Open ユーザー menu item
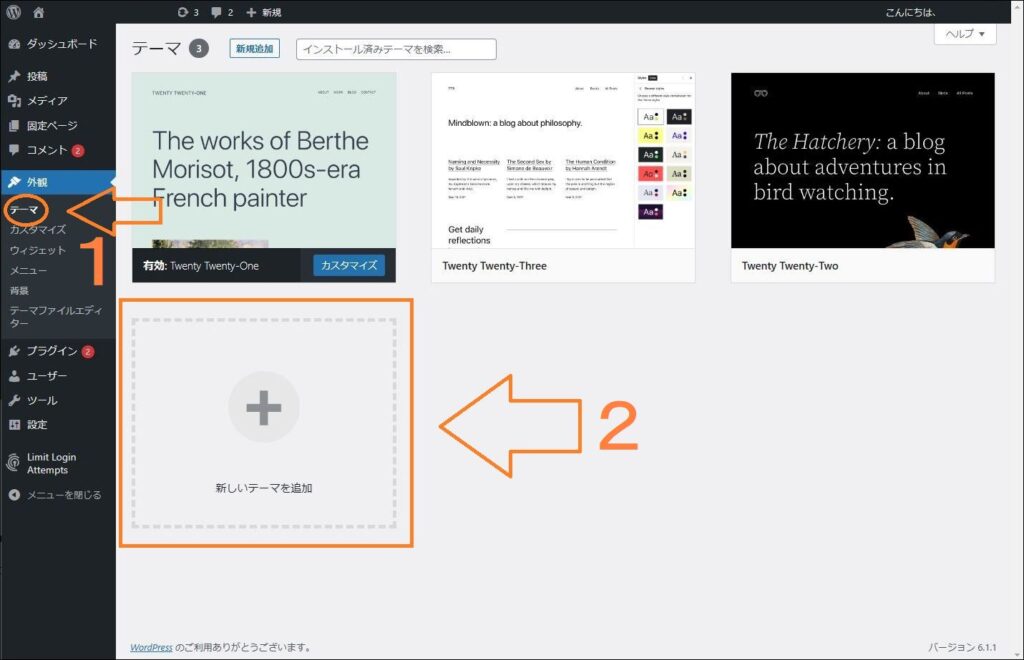This screenshot has width=1024, height=660. tap(47, 376)
